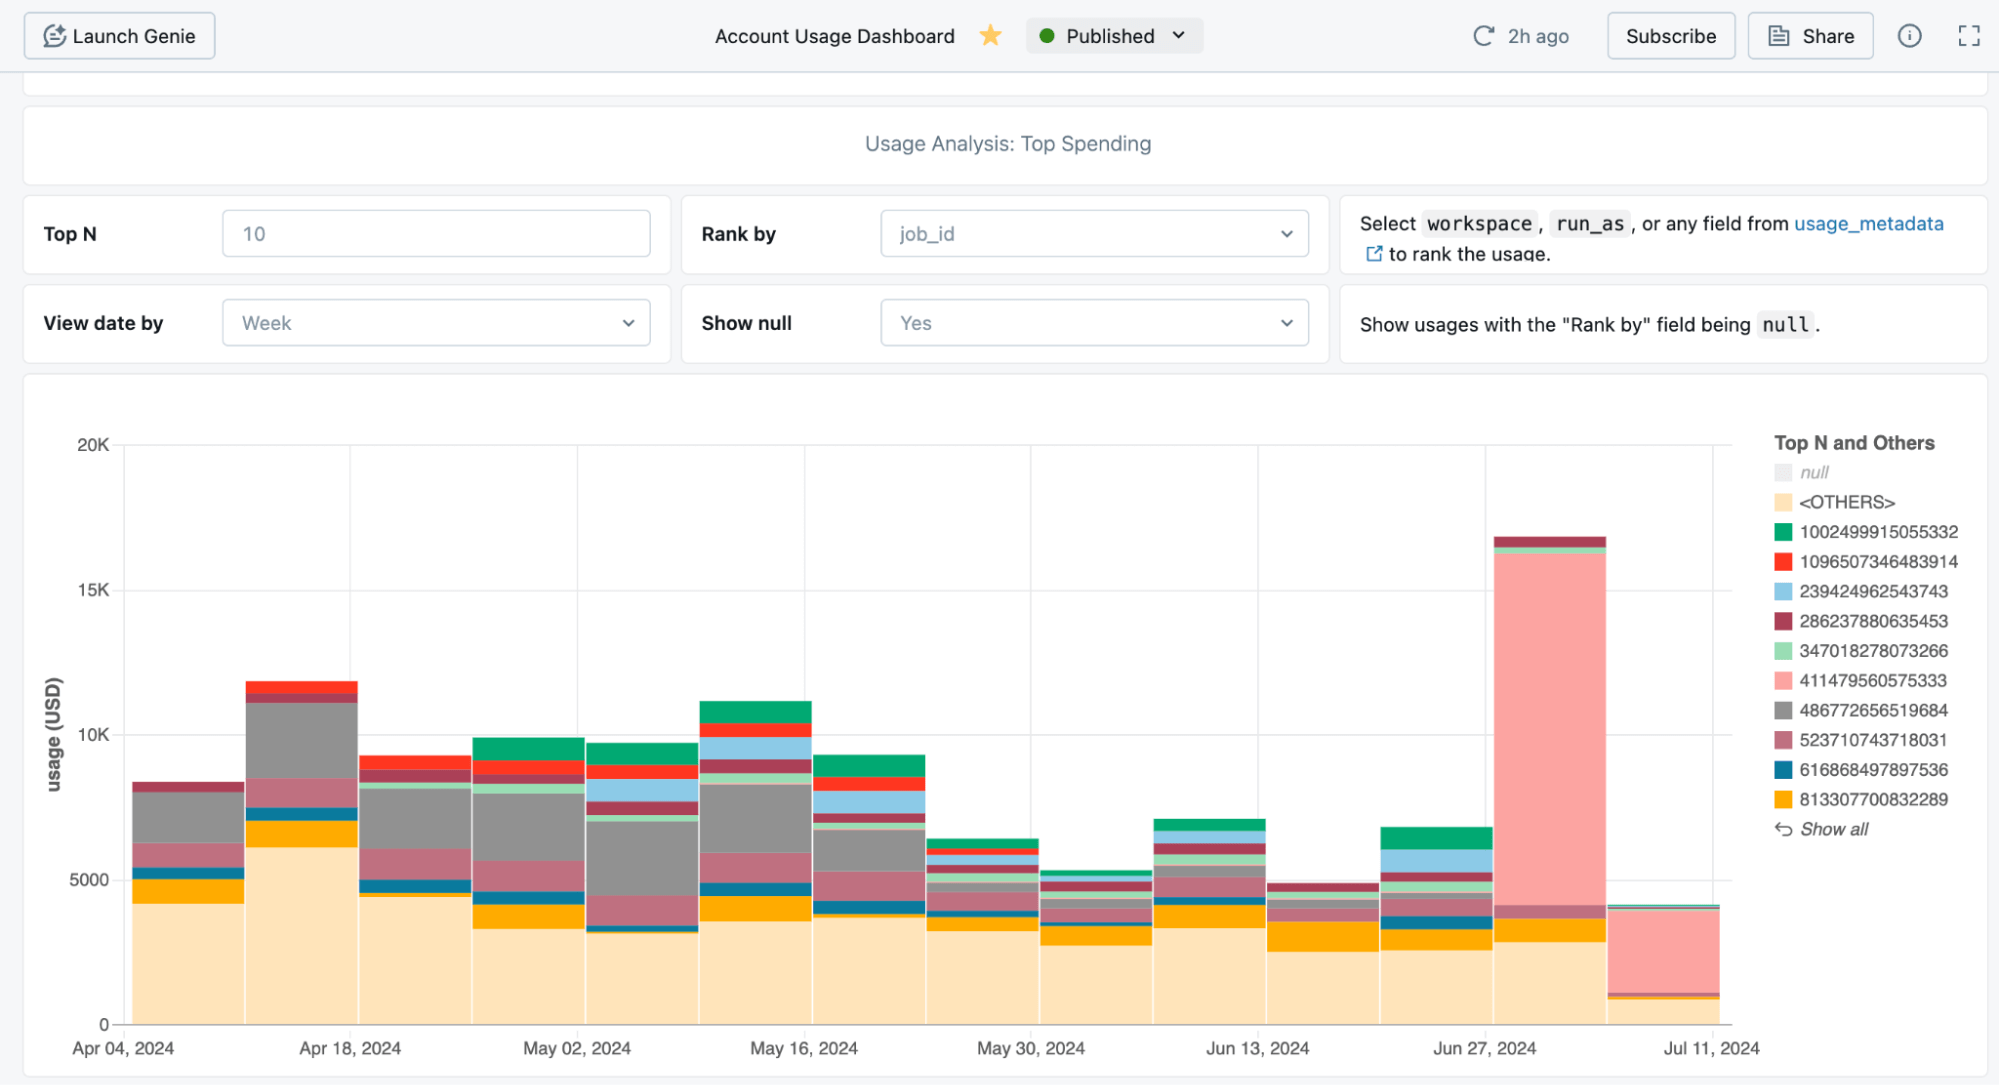1999x1086 pixels.
Task: Open the Rank by job_id dropdown
Action: point(1094,234)
